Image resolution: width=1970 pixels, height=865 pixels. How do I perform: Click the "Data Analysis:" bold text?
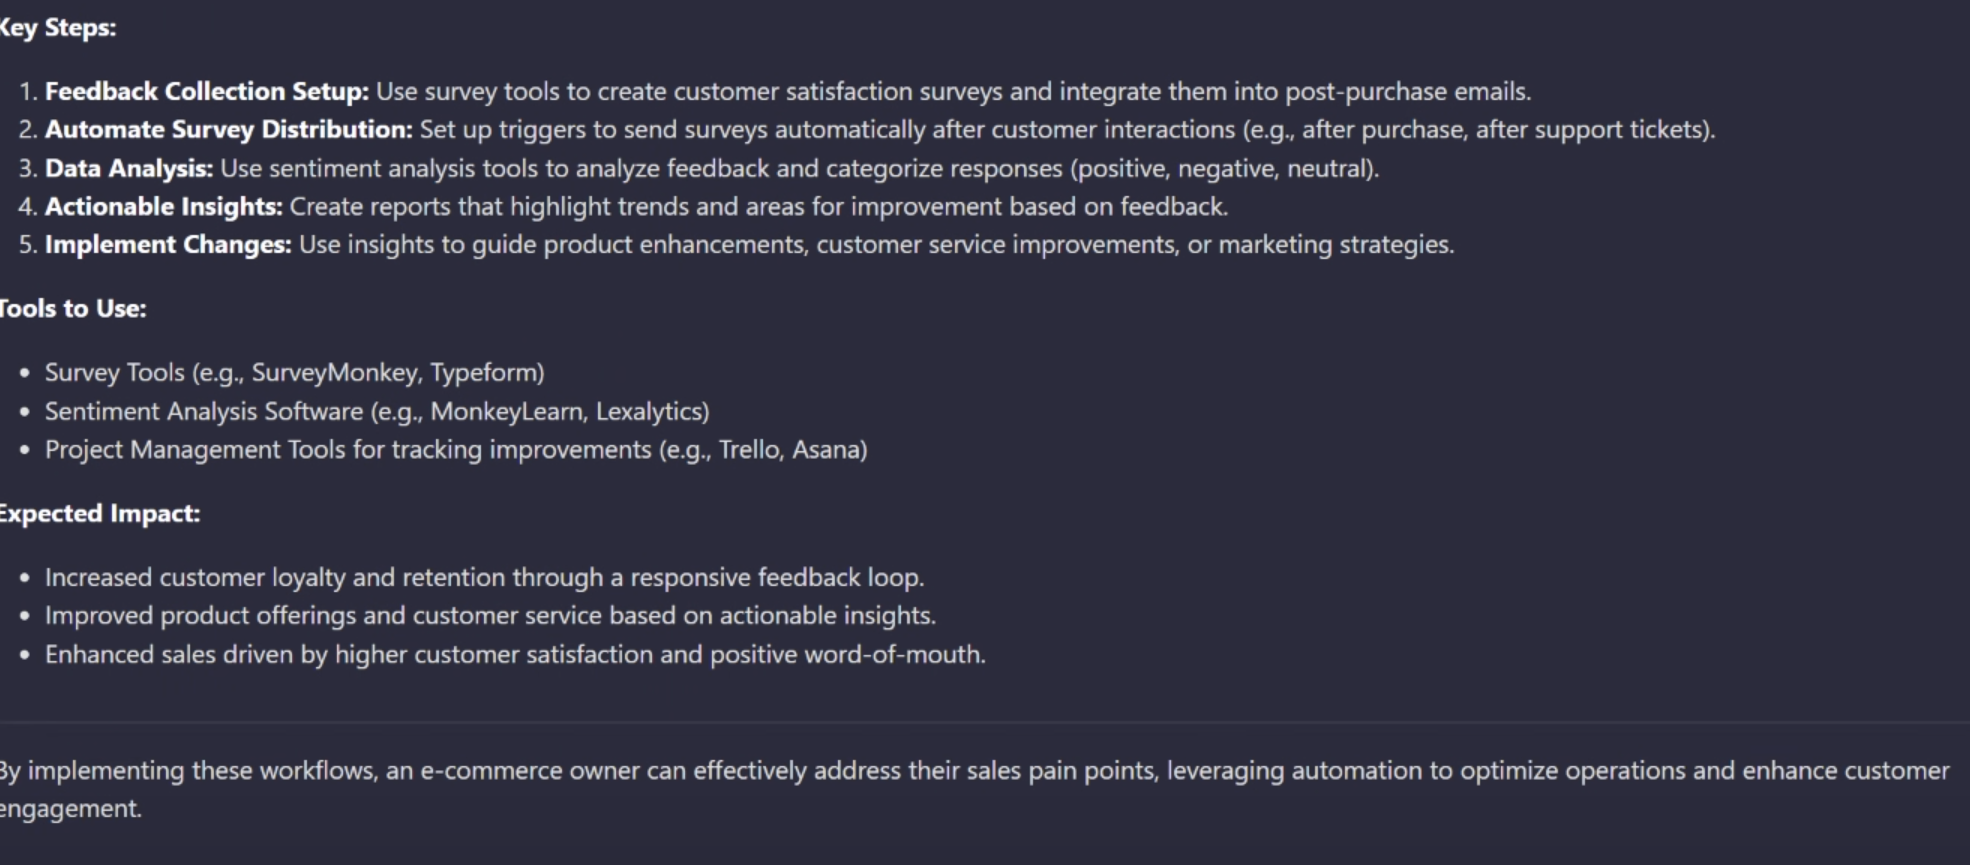coord(129,169)
